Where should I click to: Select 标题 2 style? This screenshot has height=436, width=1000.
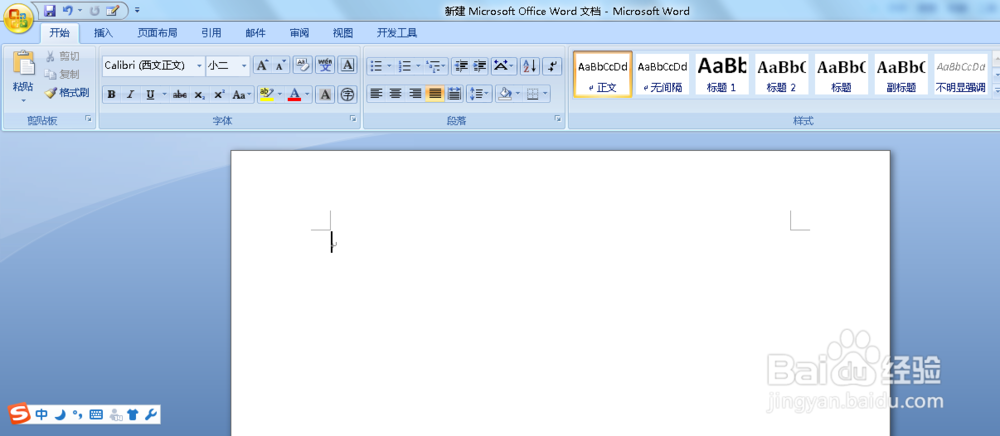coord(781,74)
